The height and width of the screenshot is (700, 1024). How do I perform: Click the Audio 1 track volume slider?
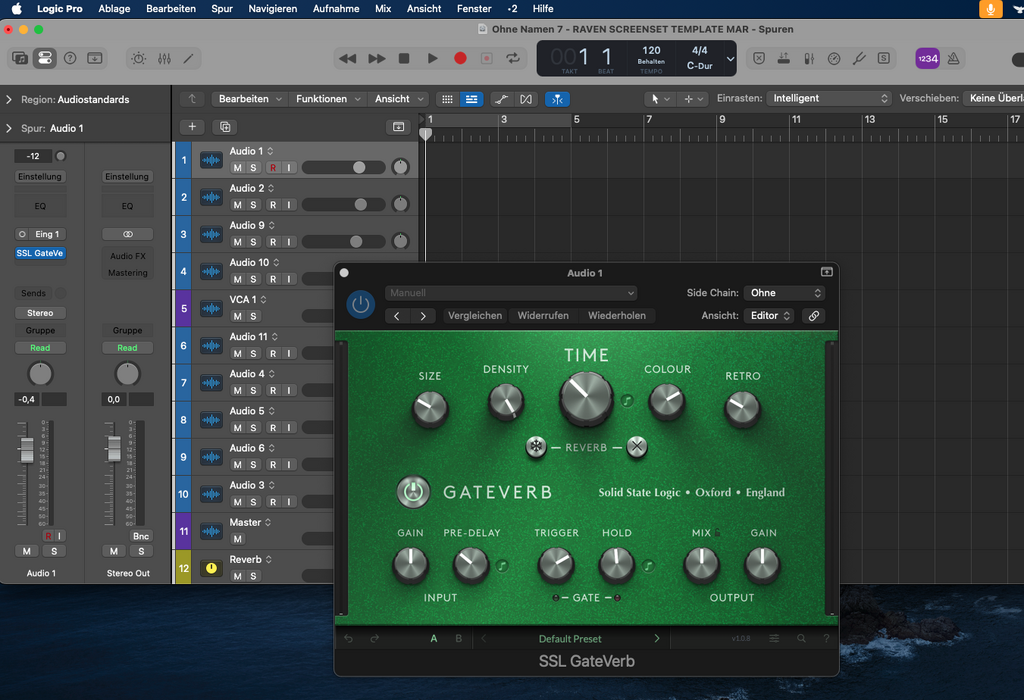coord(344,168)
